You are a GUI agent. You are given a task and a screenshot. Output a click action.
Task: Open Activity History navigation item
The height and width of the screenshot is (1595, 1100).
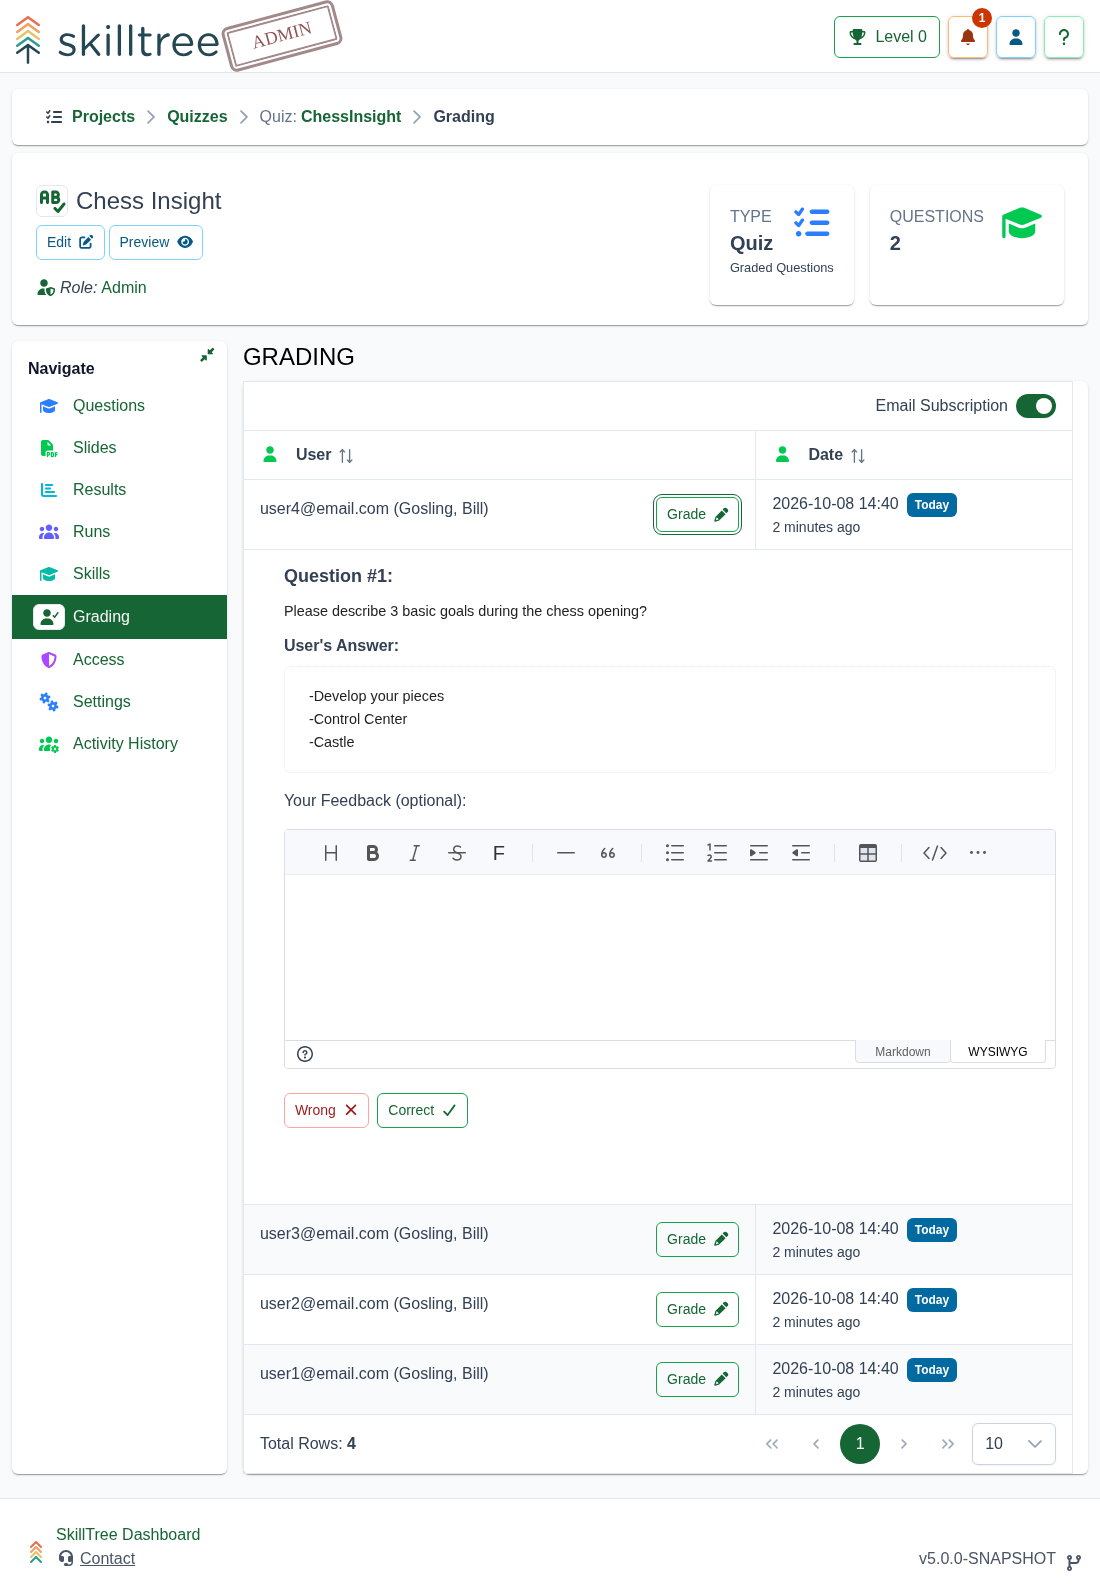click(x=125, y=744)
